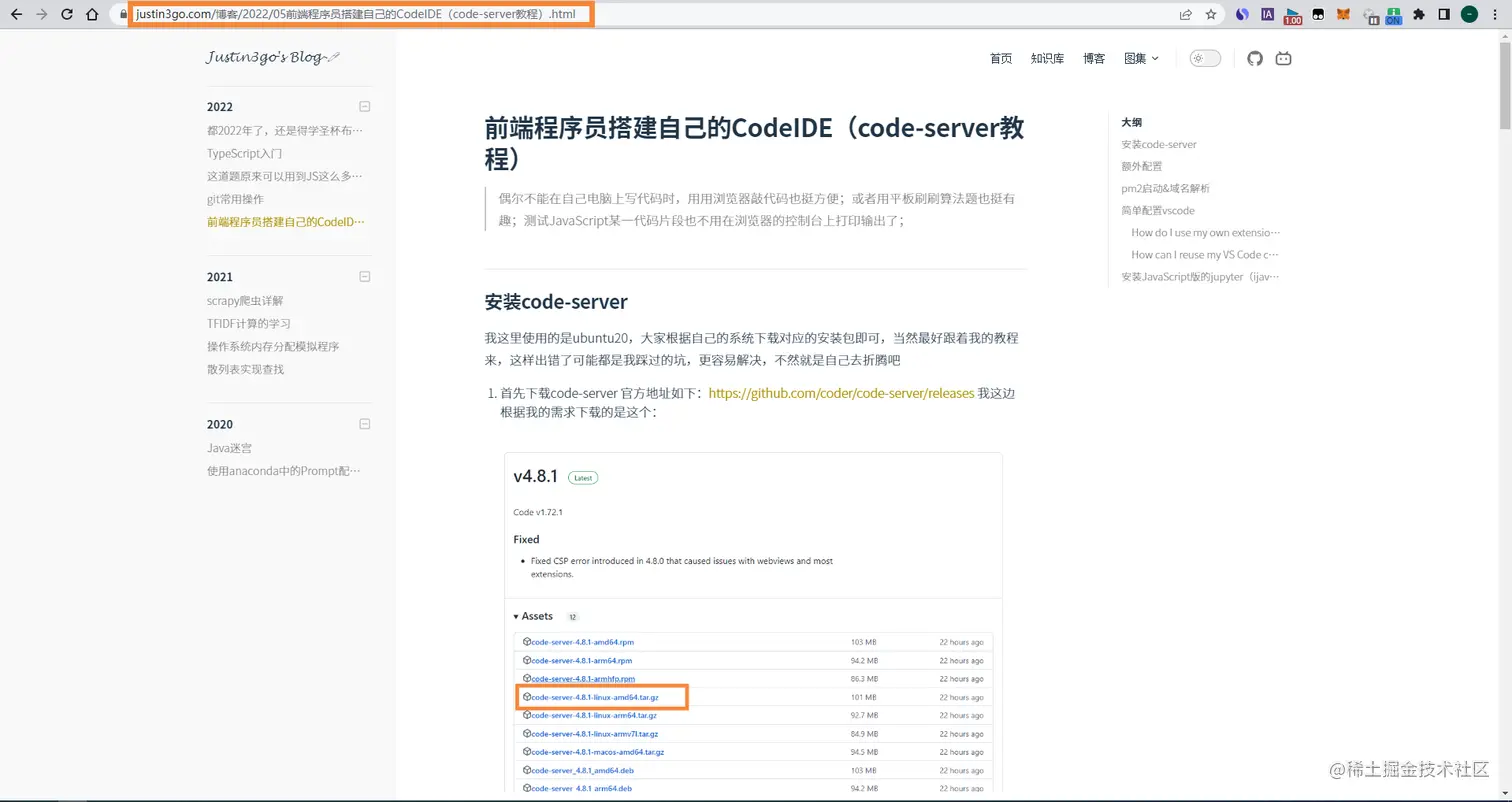The image size is (1512, 802).
Task: Open sidebar post 散列表实现查找
Action: point(245,369)
